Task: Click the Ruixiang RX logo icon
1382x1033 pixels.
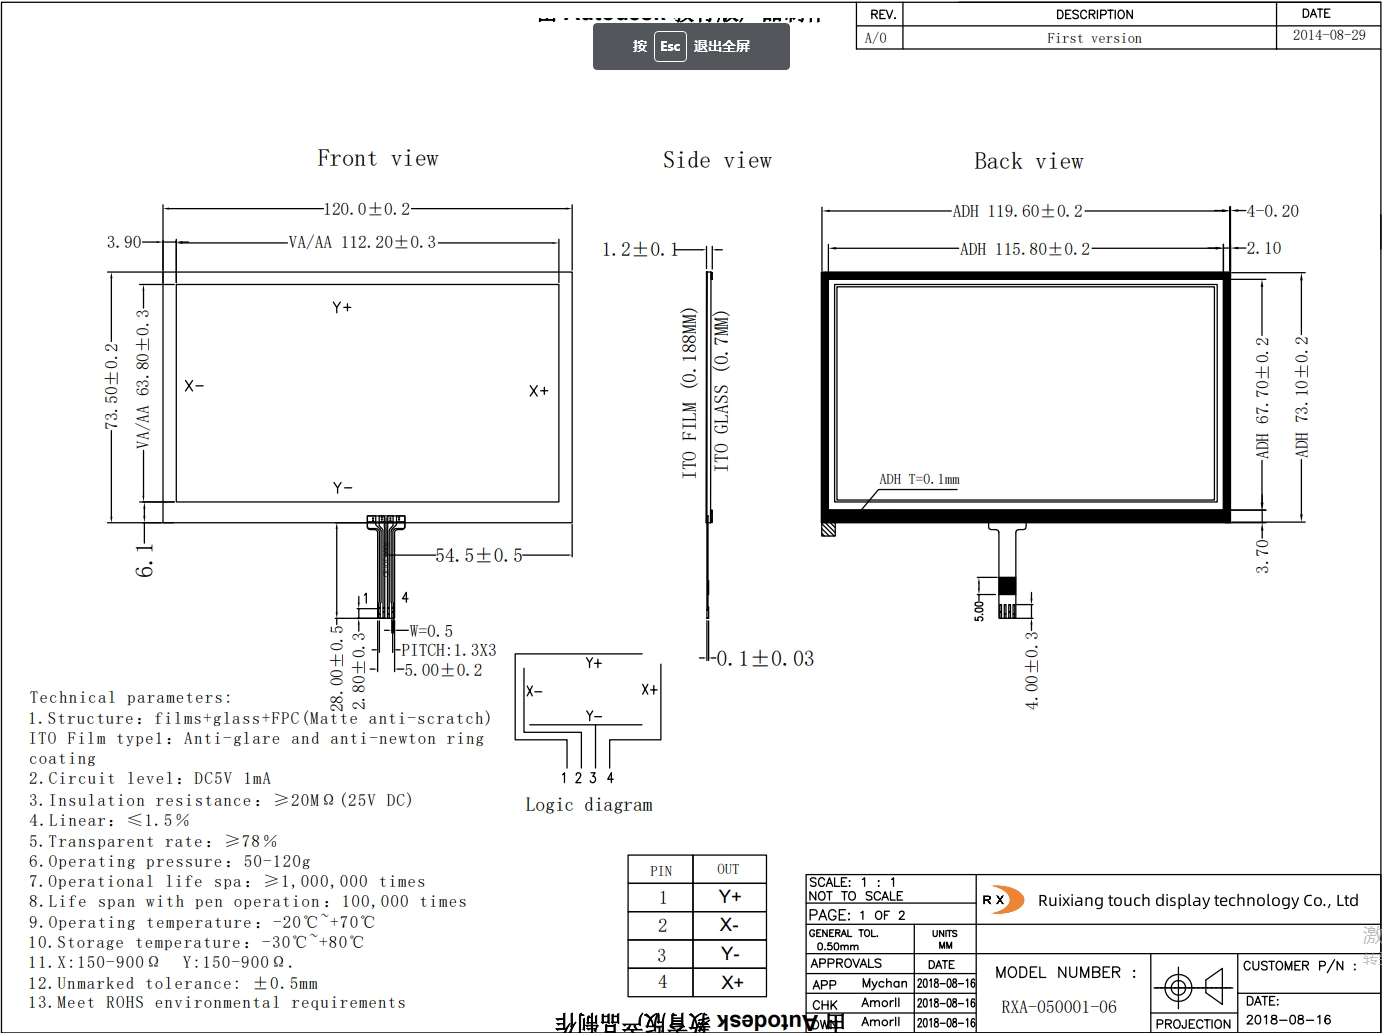Action: pos(1003,900)
